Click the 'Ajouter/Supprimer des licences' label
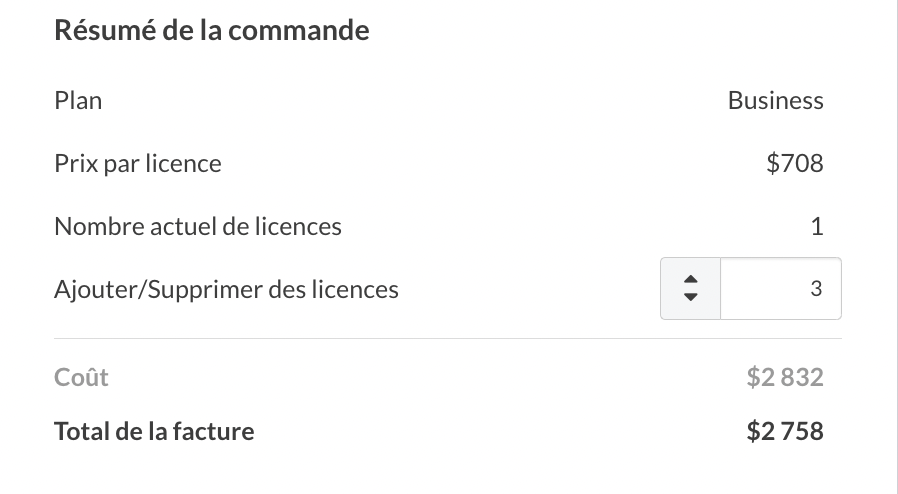This screenshot has width=898, height=494. click(x=226, y=290)
